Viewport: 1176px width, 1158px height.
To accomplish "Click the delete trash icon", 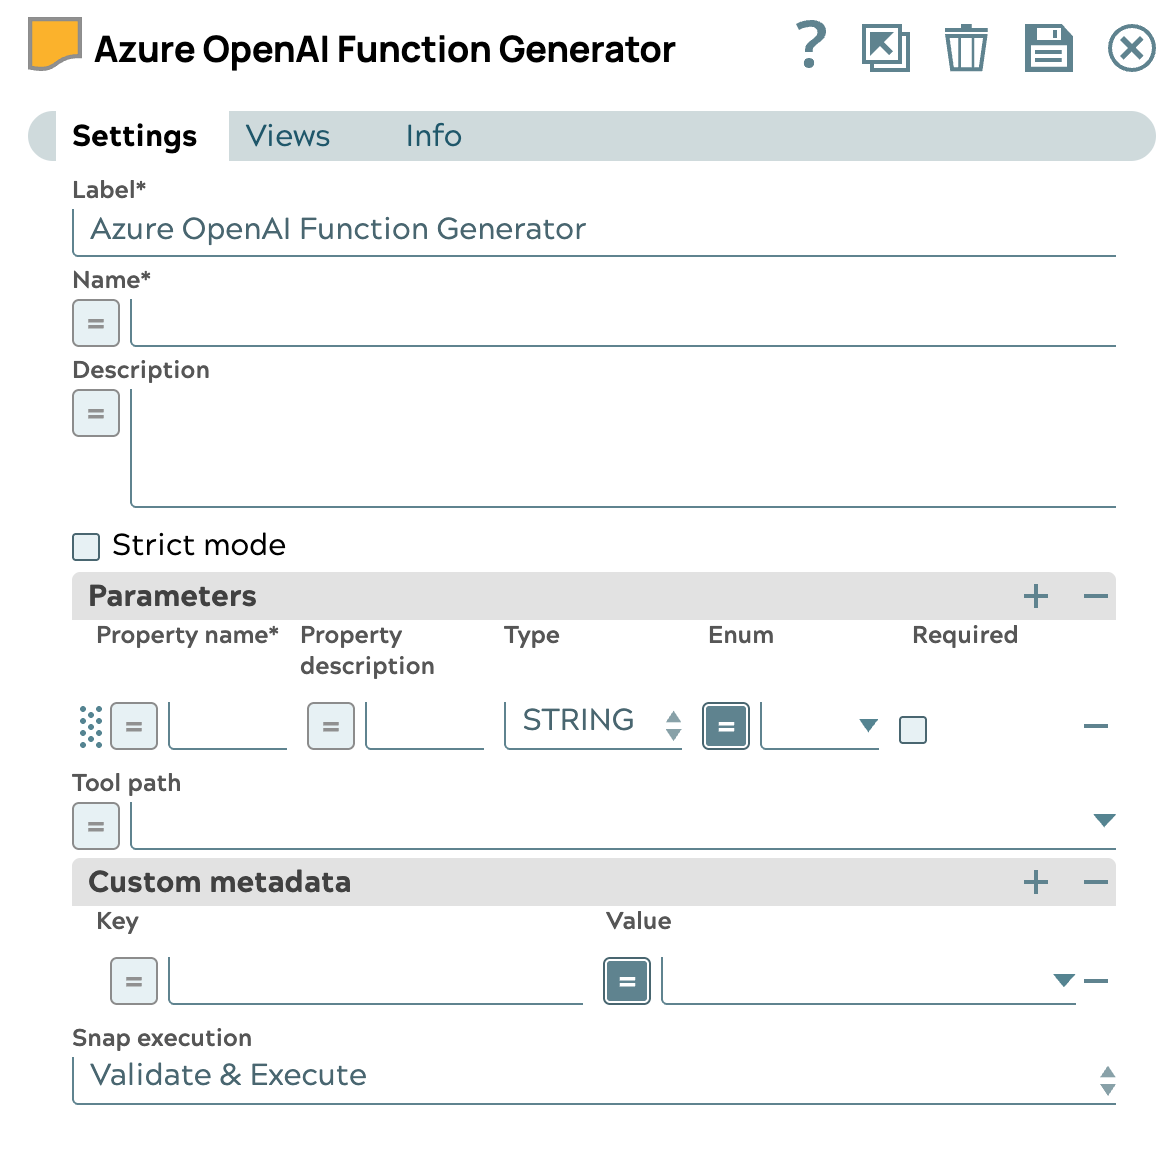I will coord(965,47).
